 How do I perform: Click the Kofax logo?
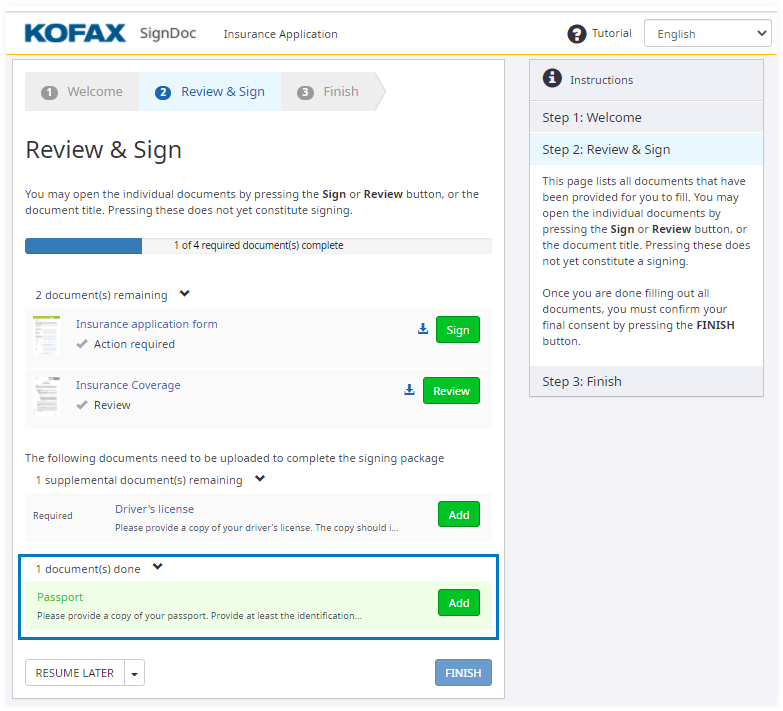(x=75, y=33)
